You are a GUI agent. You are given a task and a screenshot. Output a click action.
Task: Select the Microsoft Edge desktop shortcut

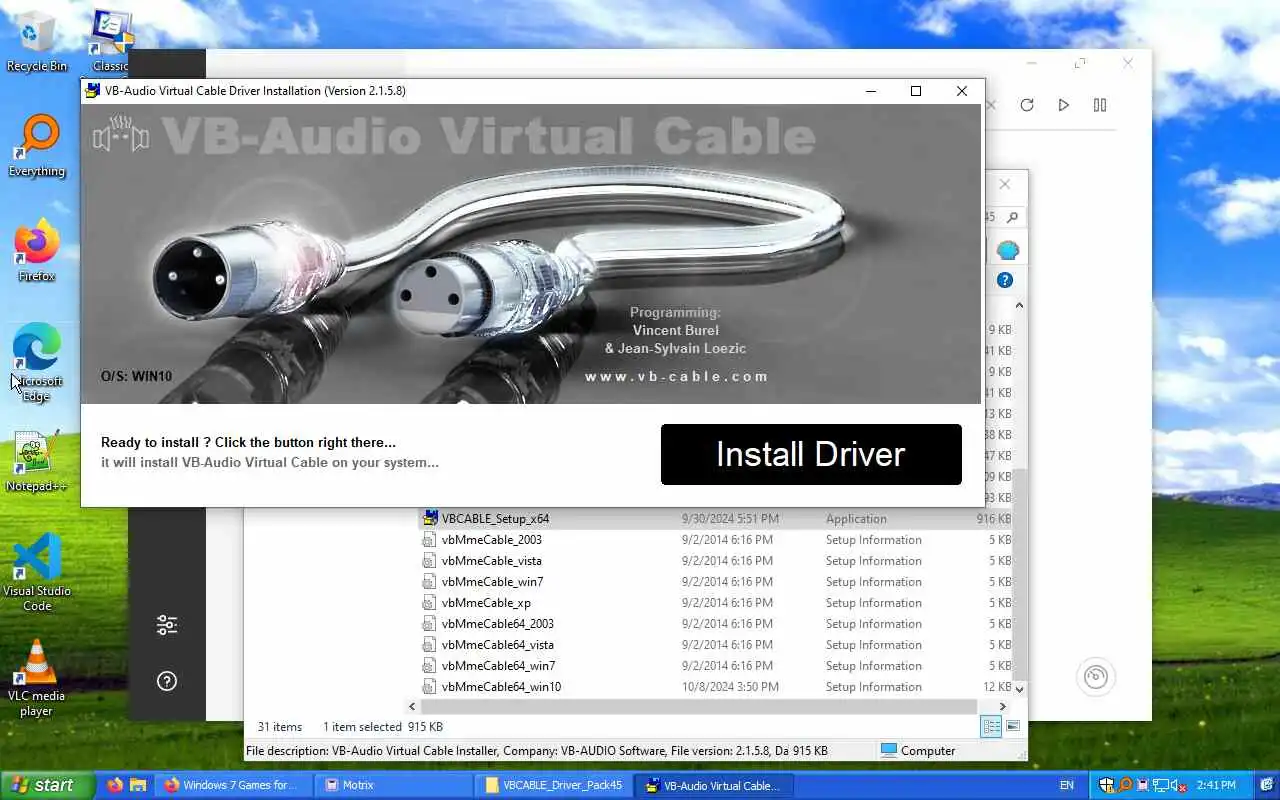point(37,363)
